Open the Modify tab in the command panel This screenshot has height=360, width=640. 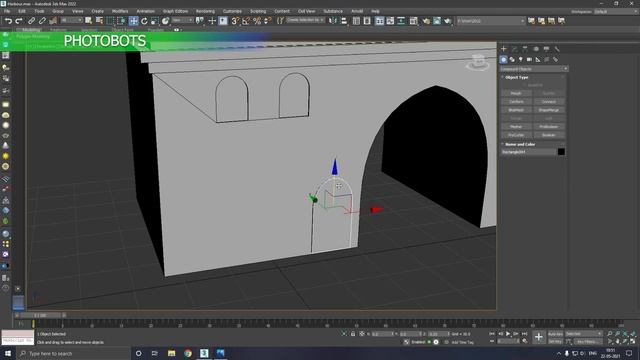point(514,49)
